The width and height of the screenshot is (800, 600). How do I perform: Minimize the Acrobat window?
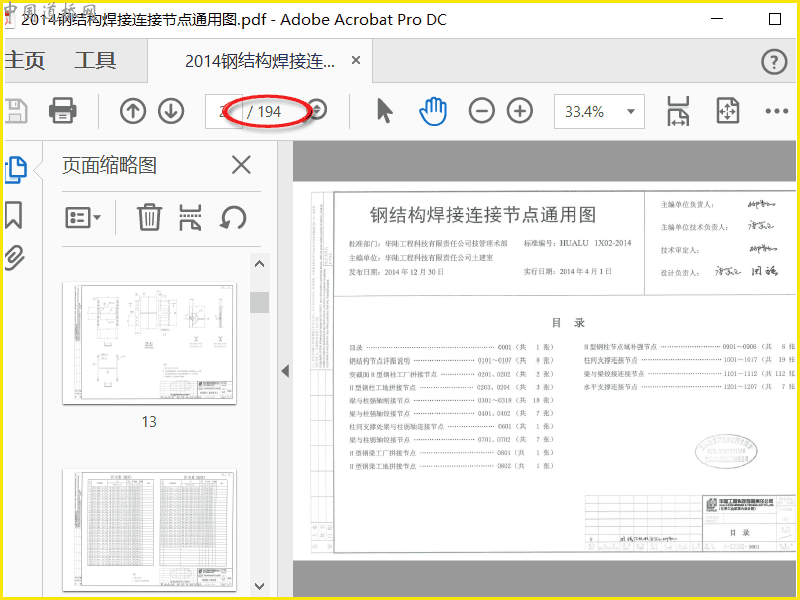[x=717, y=19]
